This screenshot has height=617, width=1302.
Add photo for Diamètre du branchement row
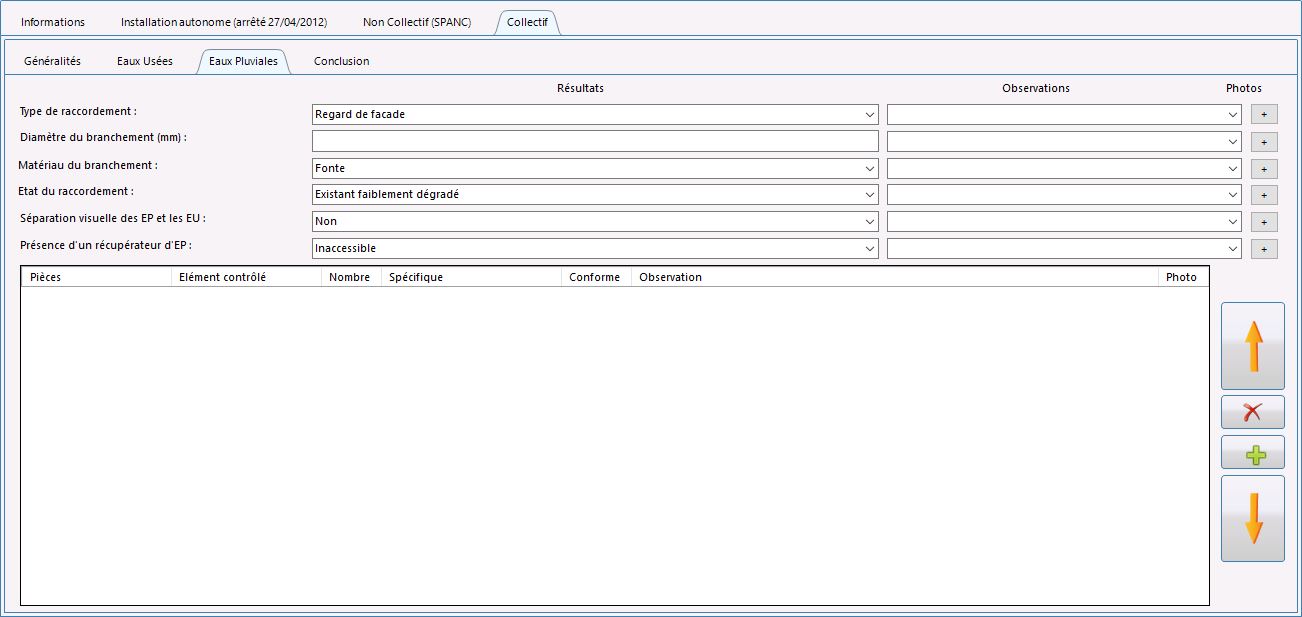1264,142
